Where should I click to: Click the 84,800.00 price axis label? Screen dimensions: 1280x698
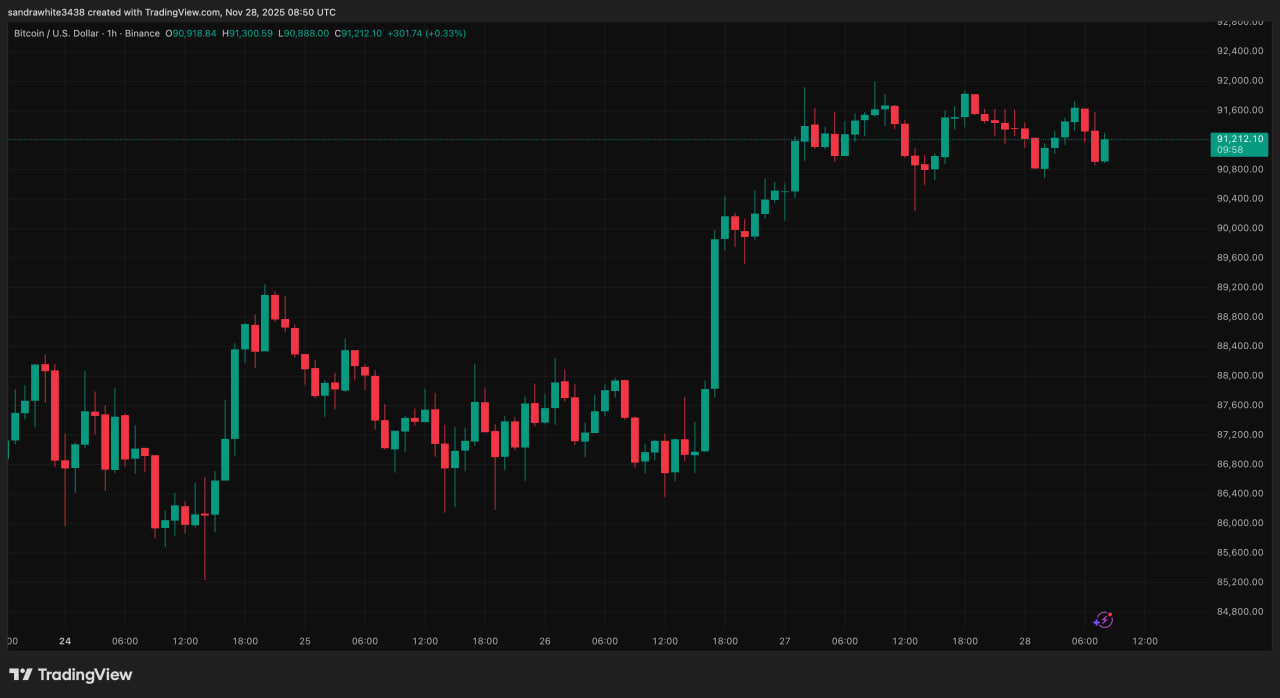1239,611
